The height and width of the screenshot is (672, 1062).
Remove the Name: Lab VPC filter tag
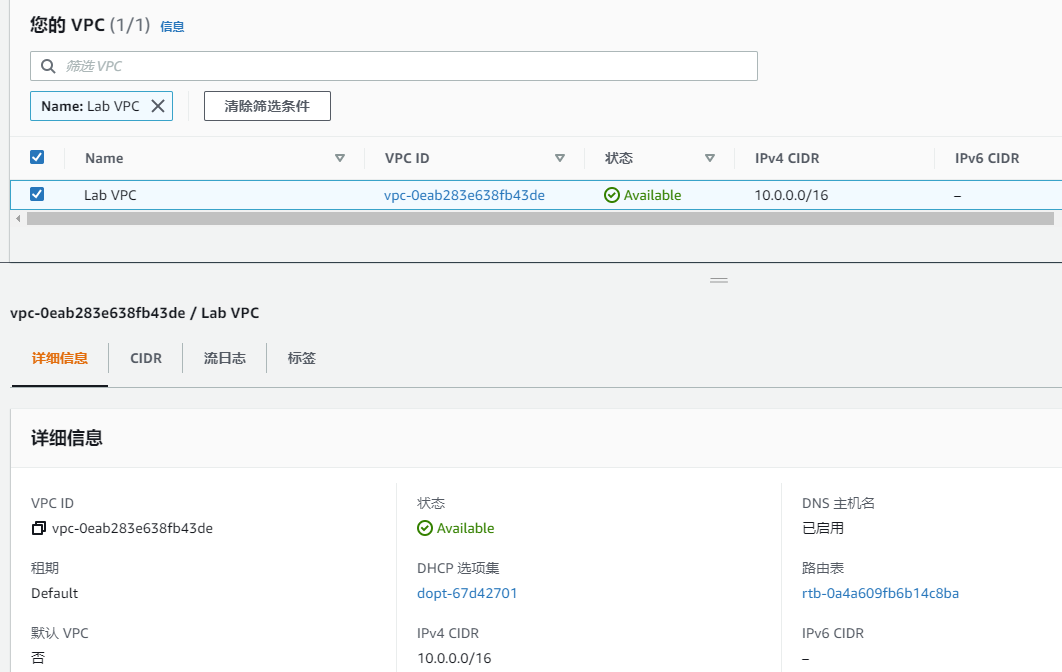[x=158, y=106]
